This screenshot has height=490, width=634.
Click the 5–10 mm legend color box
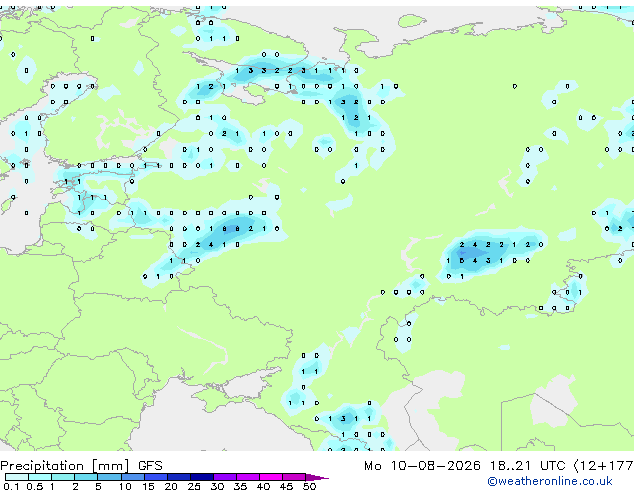tap(109, 477)
